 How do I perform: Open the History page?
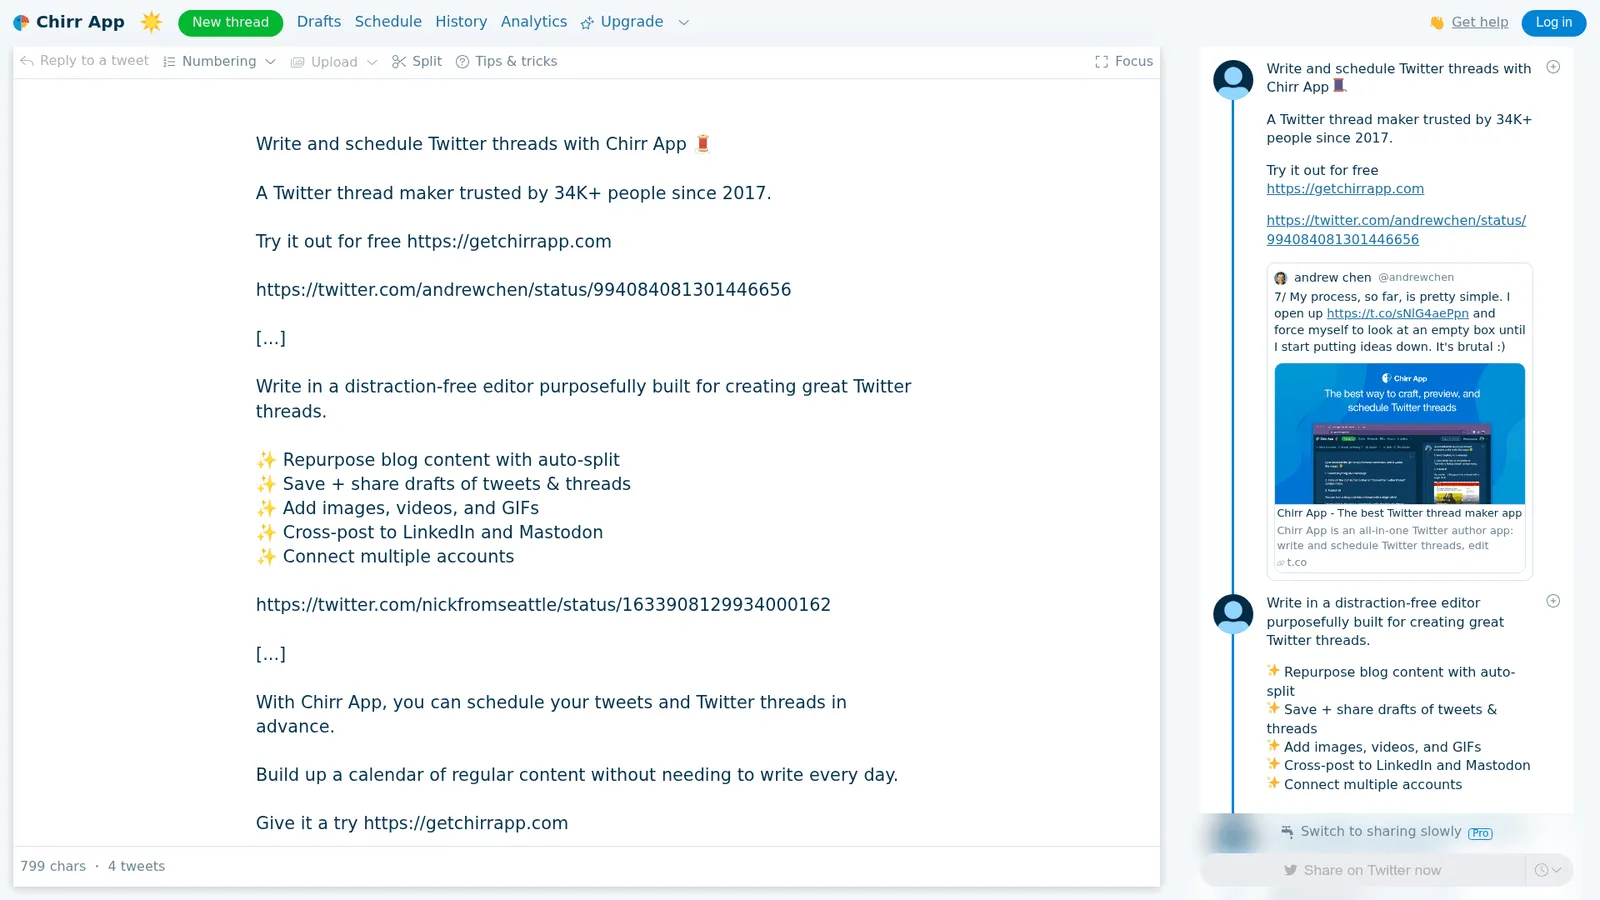click(x=461, y=22)
